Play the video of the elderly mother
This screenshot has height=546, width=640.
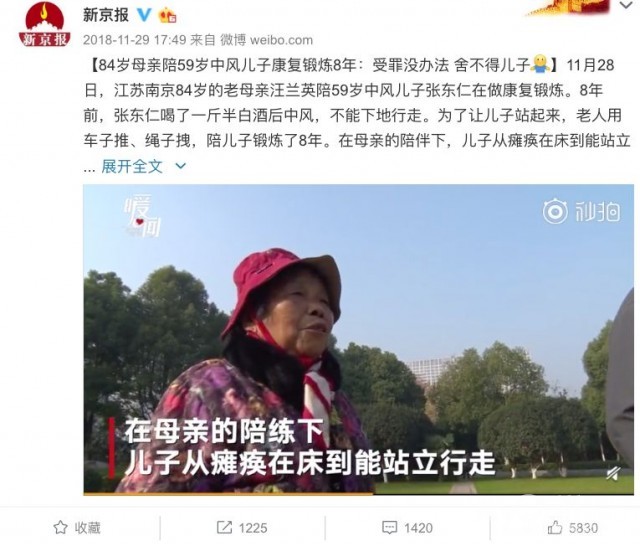[358, 340]
